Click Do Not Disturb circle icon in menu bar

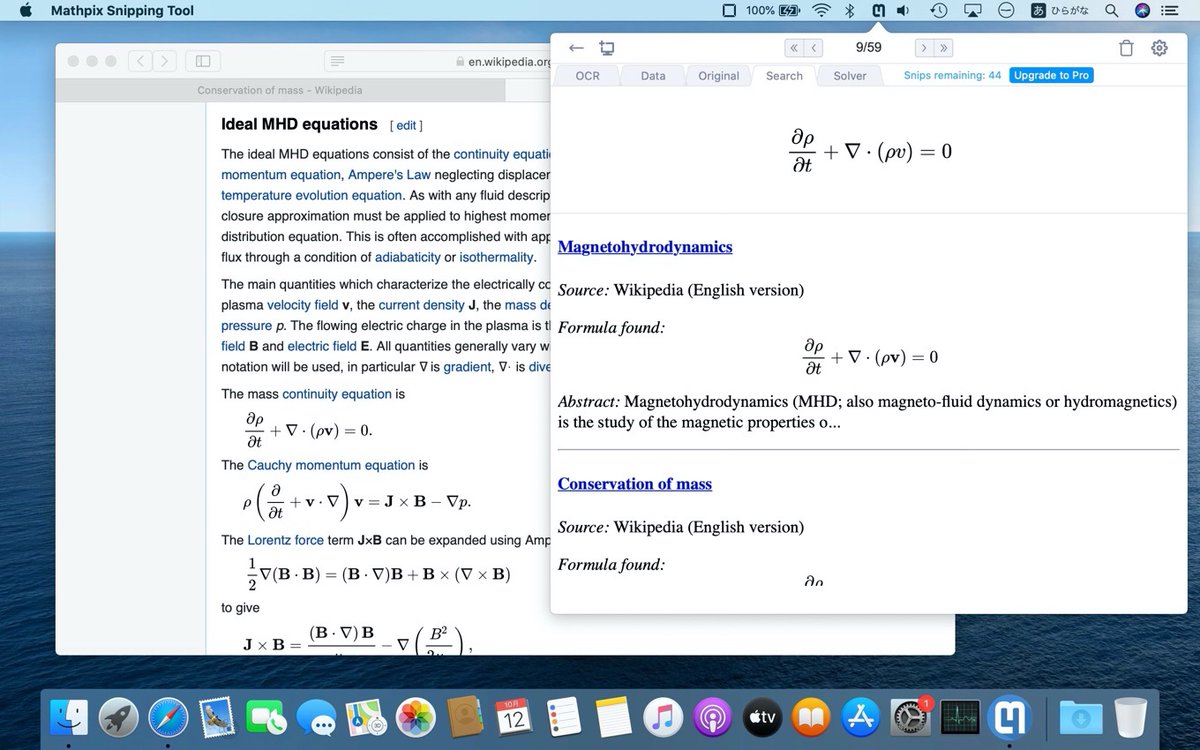tap(1007, 11)
